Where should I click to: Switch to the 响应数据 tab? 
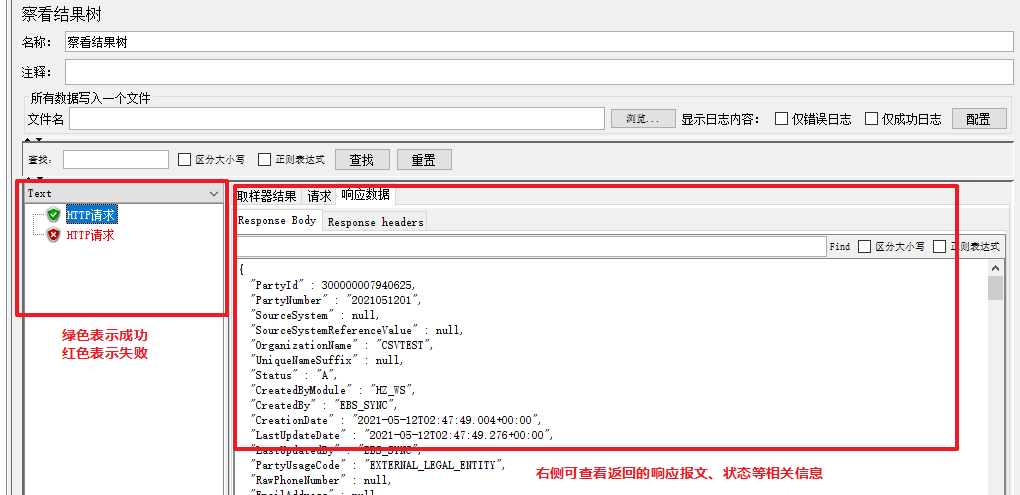click(366, 195)
